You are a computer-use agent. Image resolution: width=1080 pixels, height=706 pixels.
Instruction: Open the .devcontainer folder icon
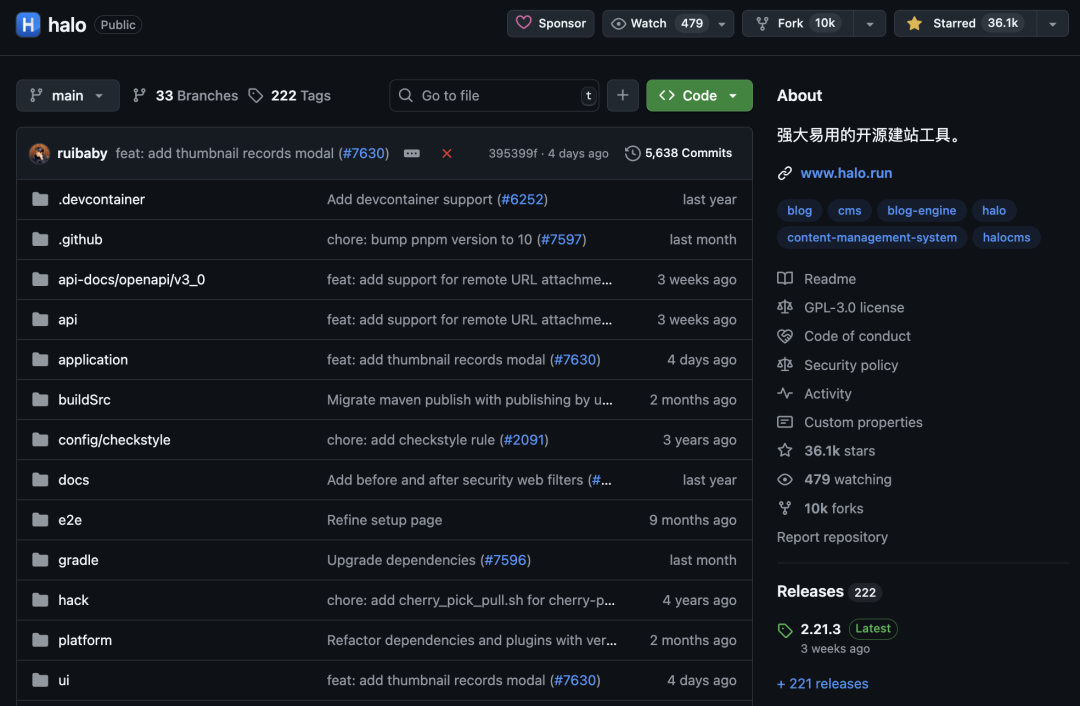pos(40,199)
